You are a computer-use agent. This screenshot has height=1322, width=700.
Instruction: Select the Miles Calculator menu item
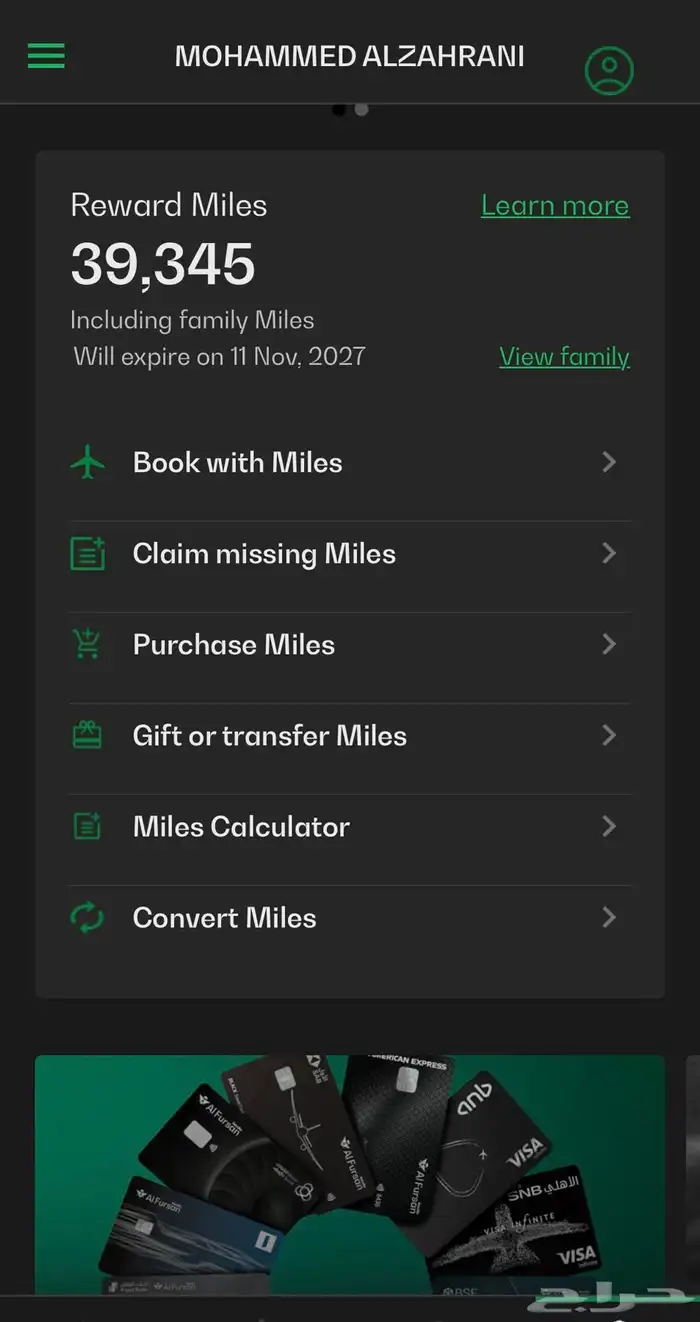pyautogui.click(x=241, y=827)
